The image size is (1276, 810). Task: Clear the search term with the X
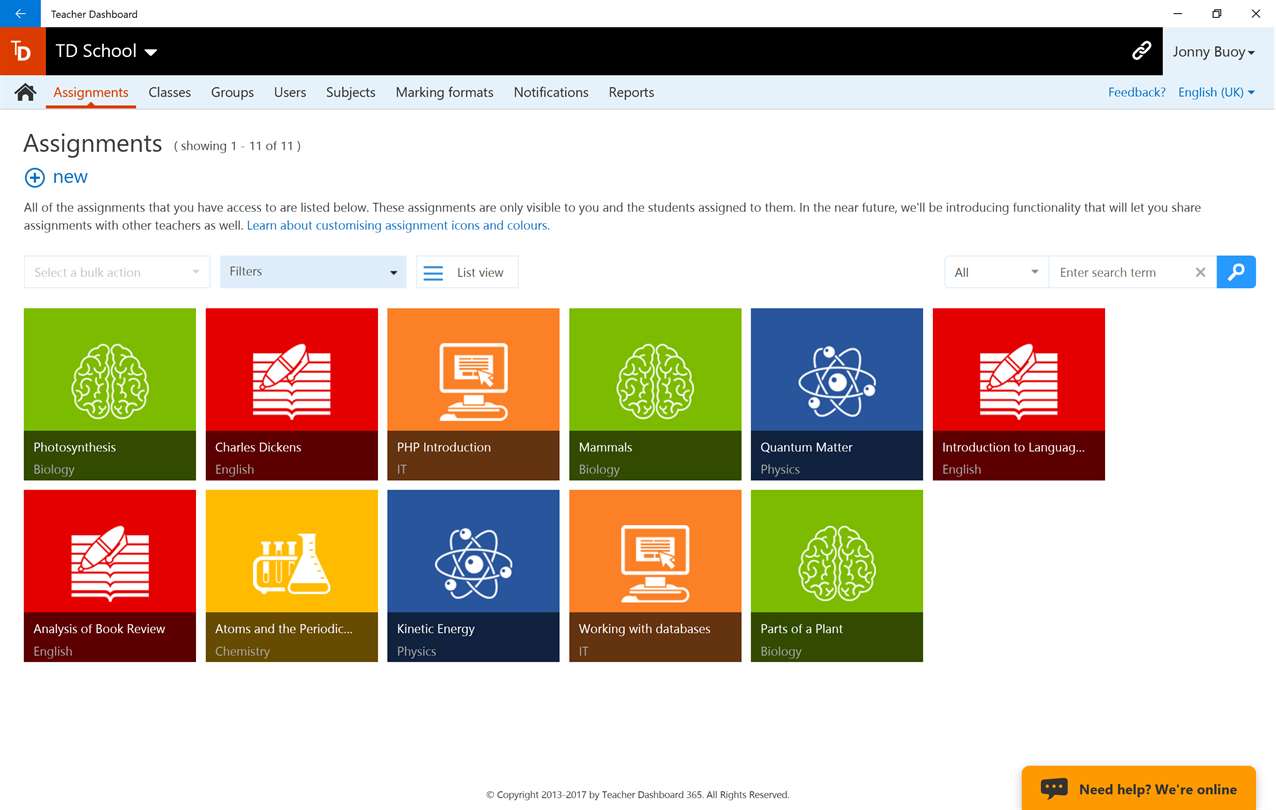pyautogui.click(x=1200, y=272)
